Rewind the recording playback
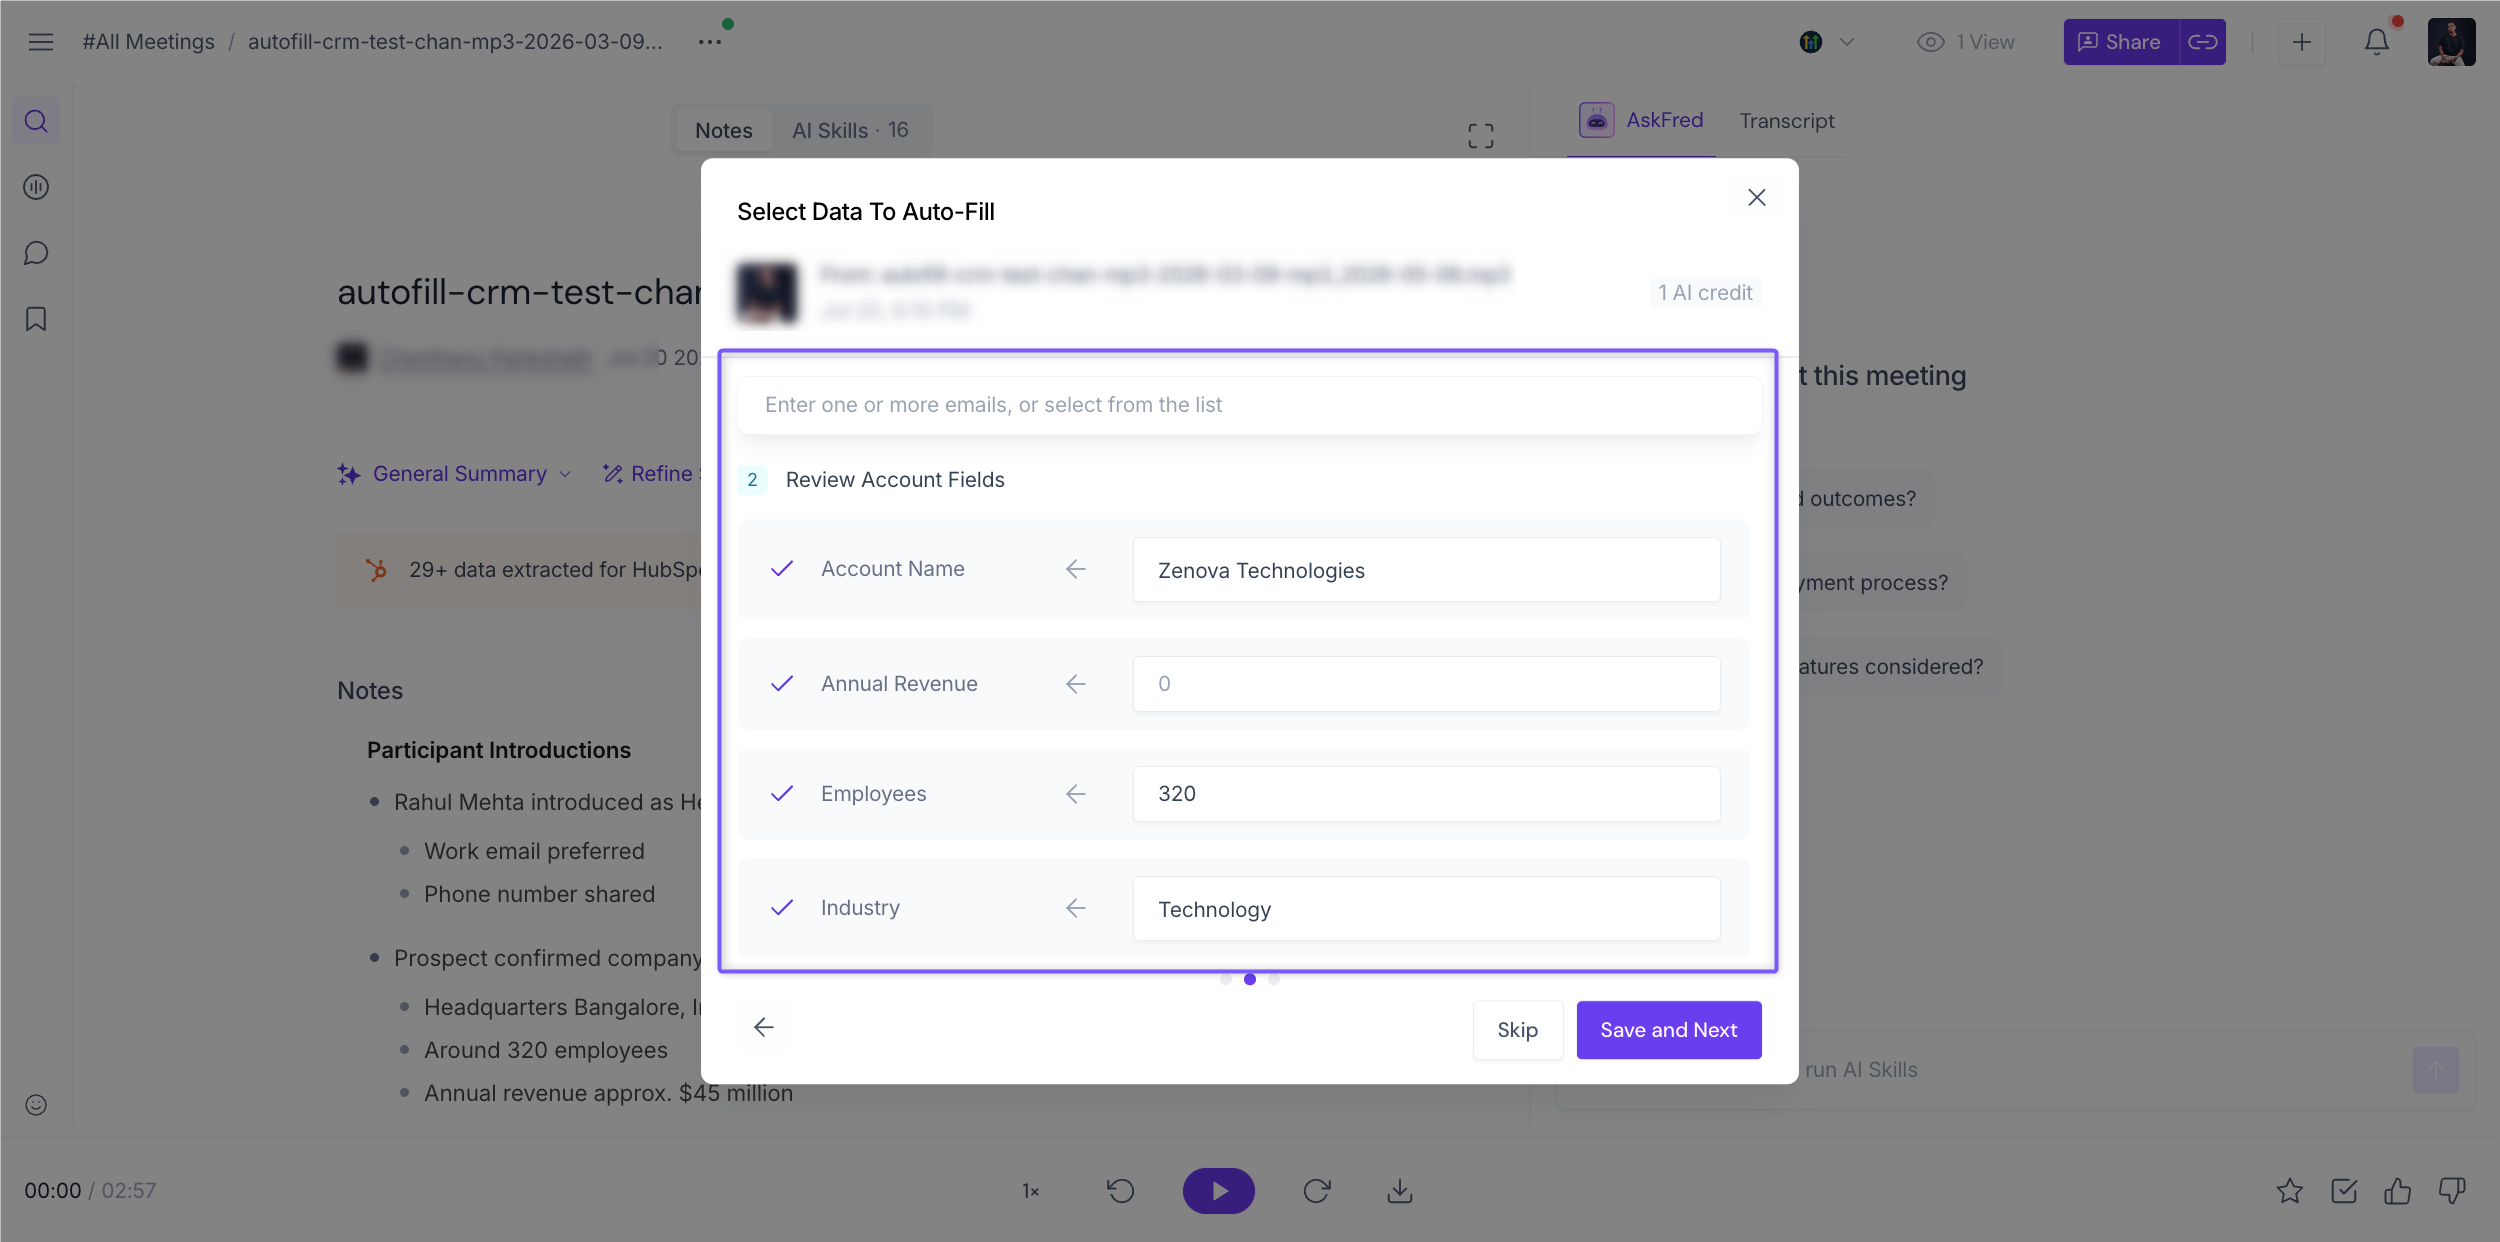 click(x=1121, y=1191)
